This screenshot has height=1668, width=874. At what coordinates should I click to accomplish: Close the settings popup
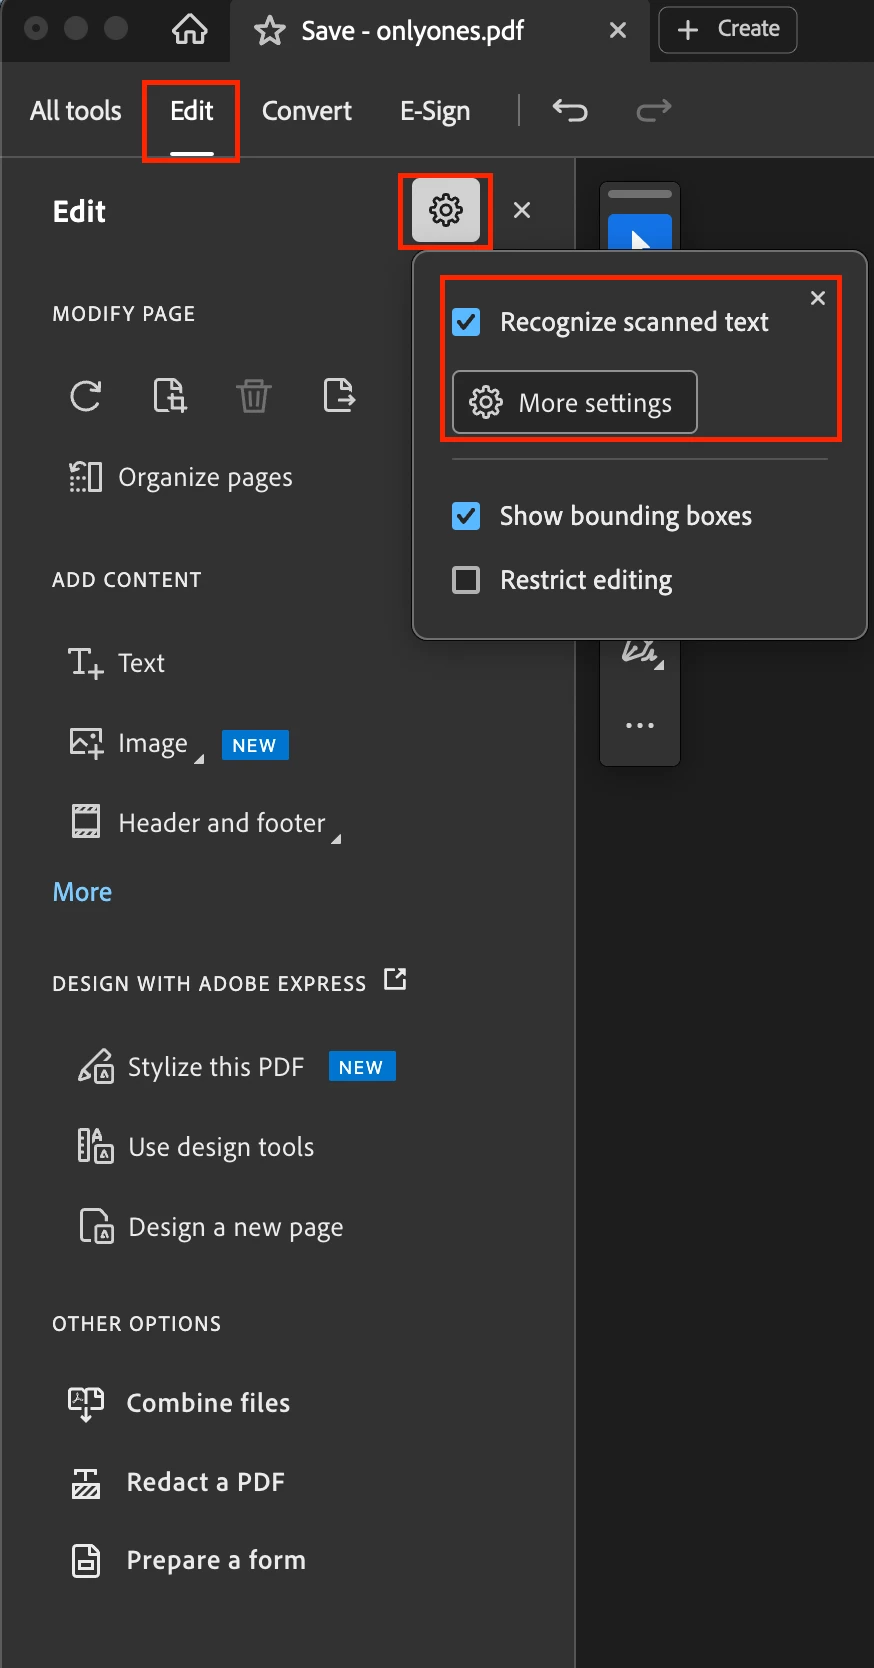[818, 298]
